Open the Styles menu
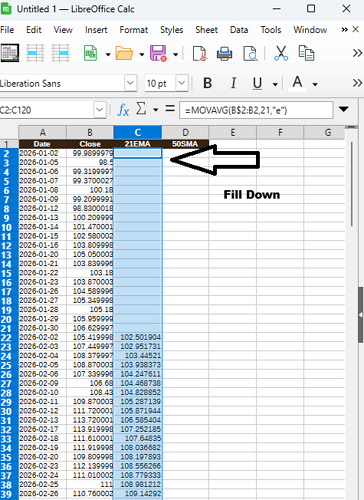364x500 pixels. click(x=172, y=30)
